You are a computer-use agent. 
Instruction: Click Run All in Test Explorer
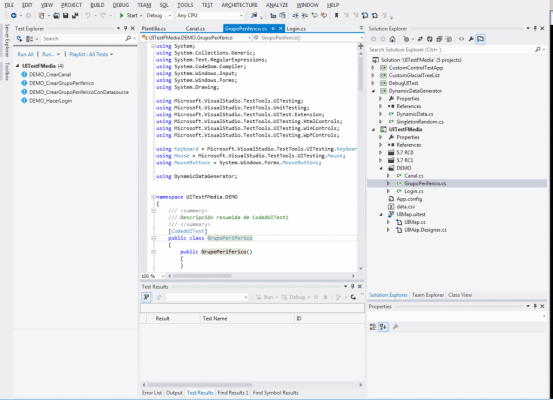click(25, 54)
